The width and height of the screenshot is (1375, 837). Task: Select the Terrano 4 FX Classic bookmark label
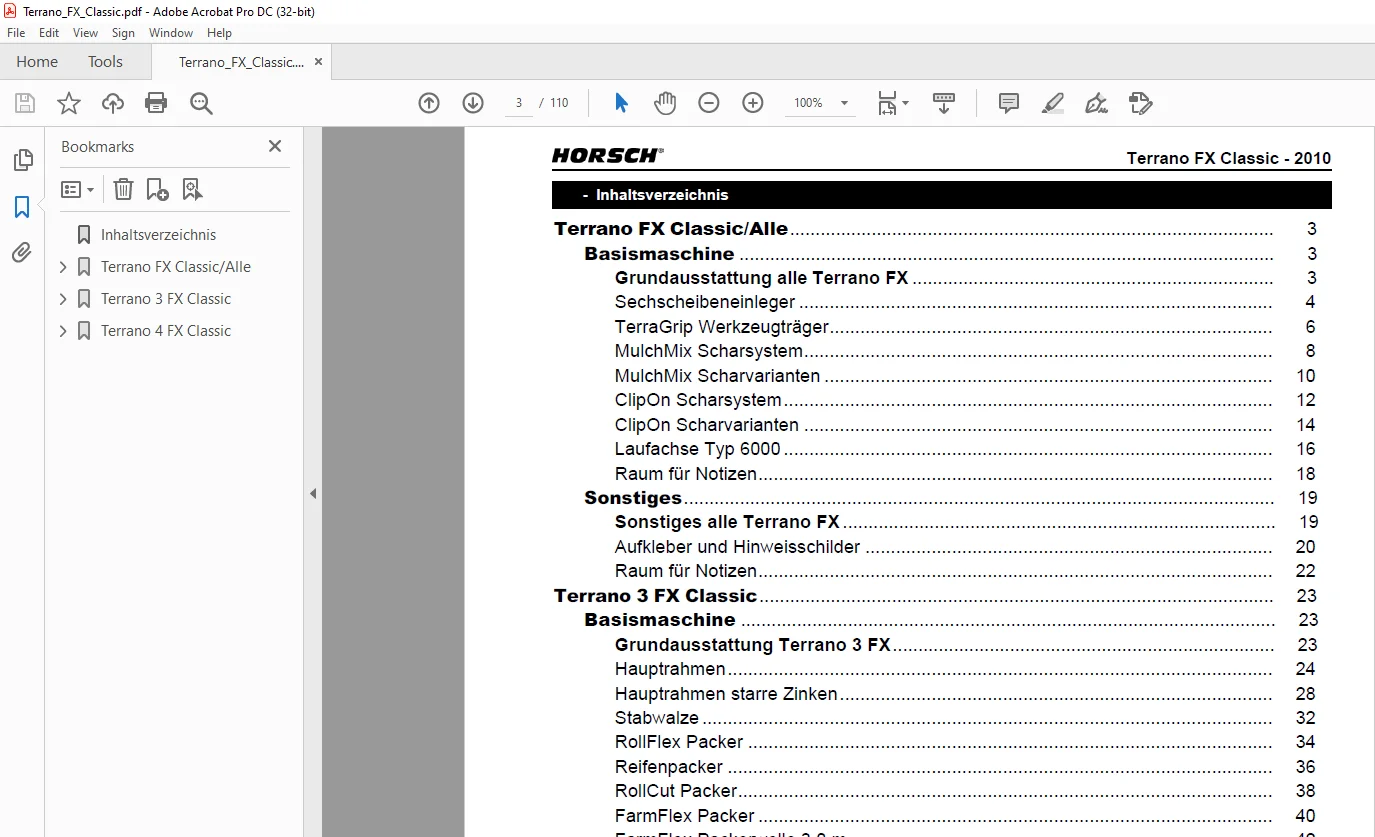click(x=166, y=331)
